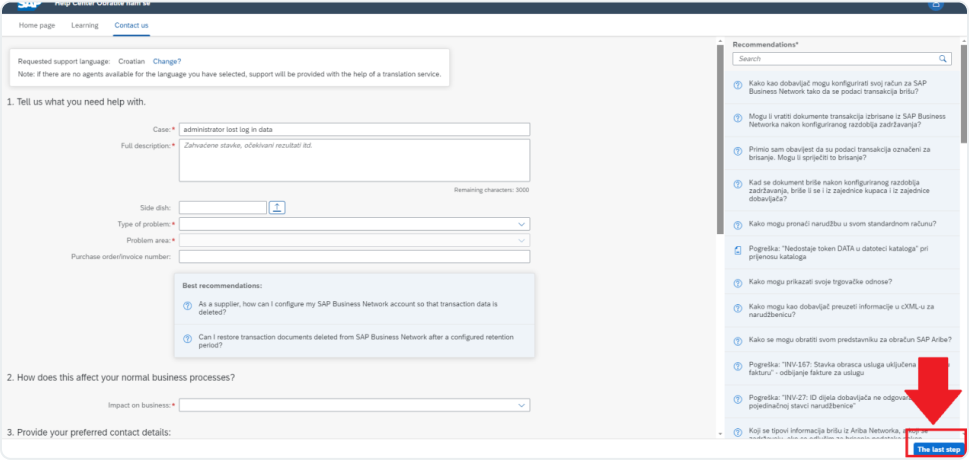The image size is (969, 460).
Task: Click question icon beside 'Can I restore transaction documents'
Action: 187,338
